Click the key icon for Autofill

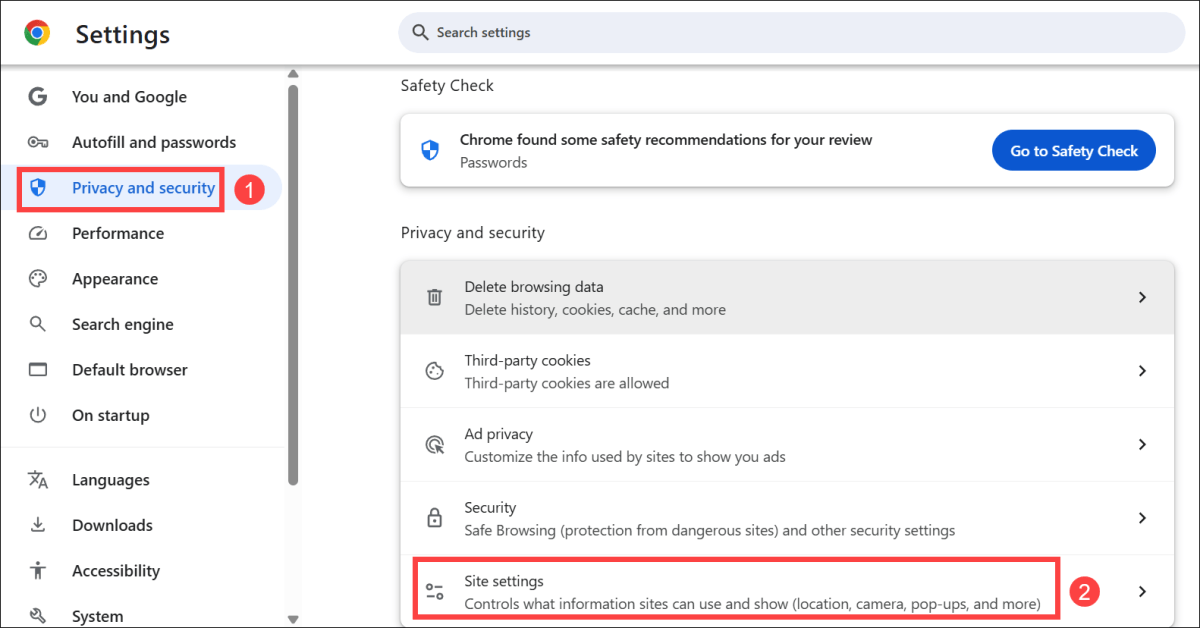point(38,143)
